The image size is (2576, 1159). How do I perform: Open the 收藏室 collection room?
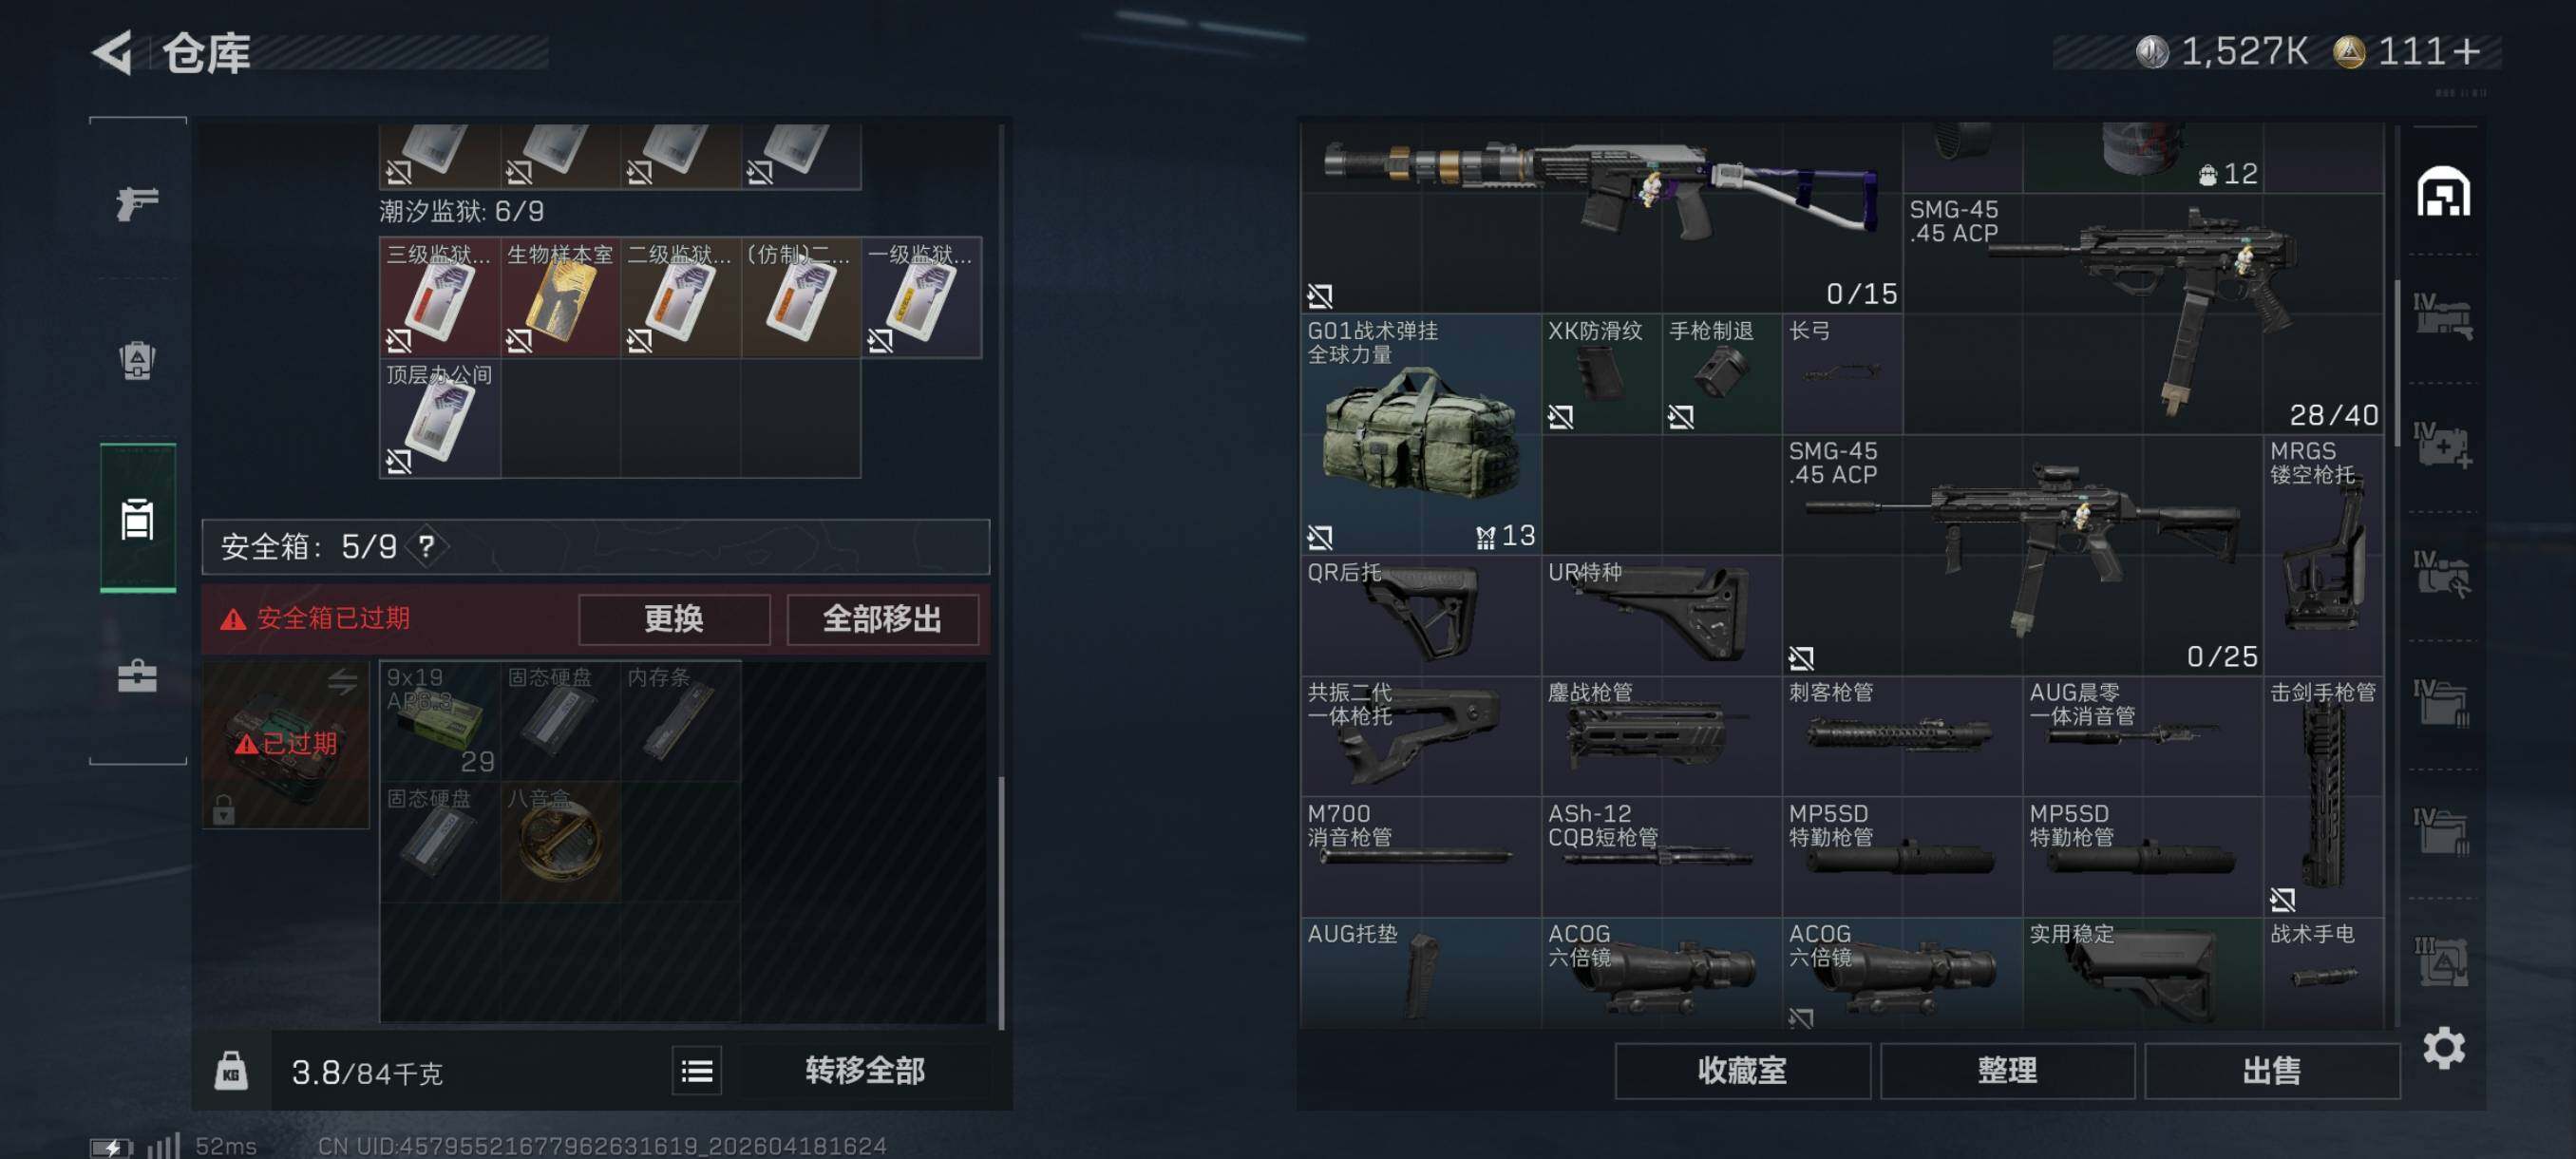(x=1742, y=1071)
